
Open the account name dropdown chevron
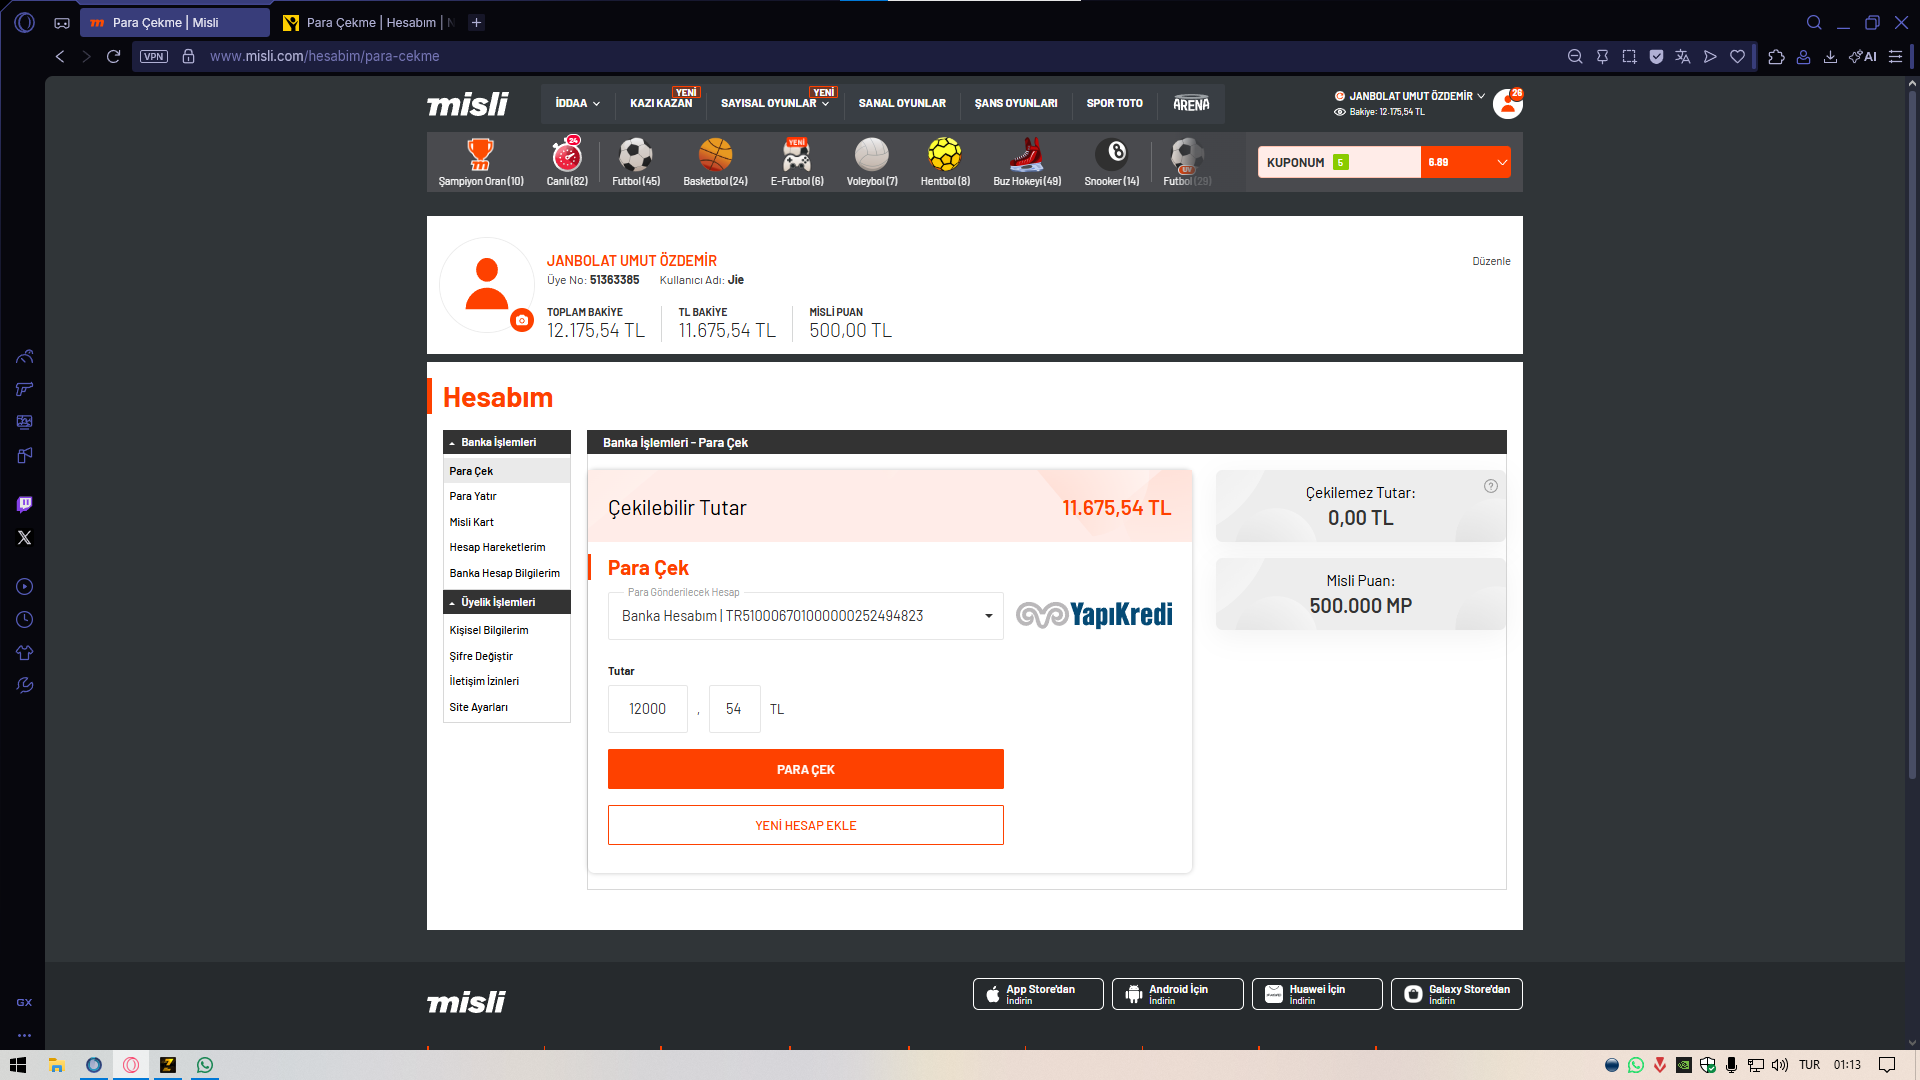(1481, 96)
